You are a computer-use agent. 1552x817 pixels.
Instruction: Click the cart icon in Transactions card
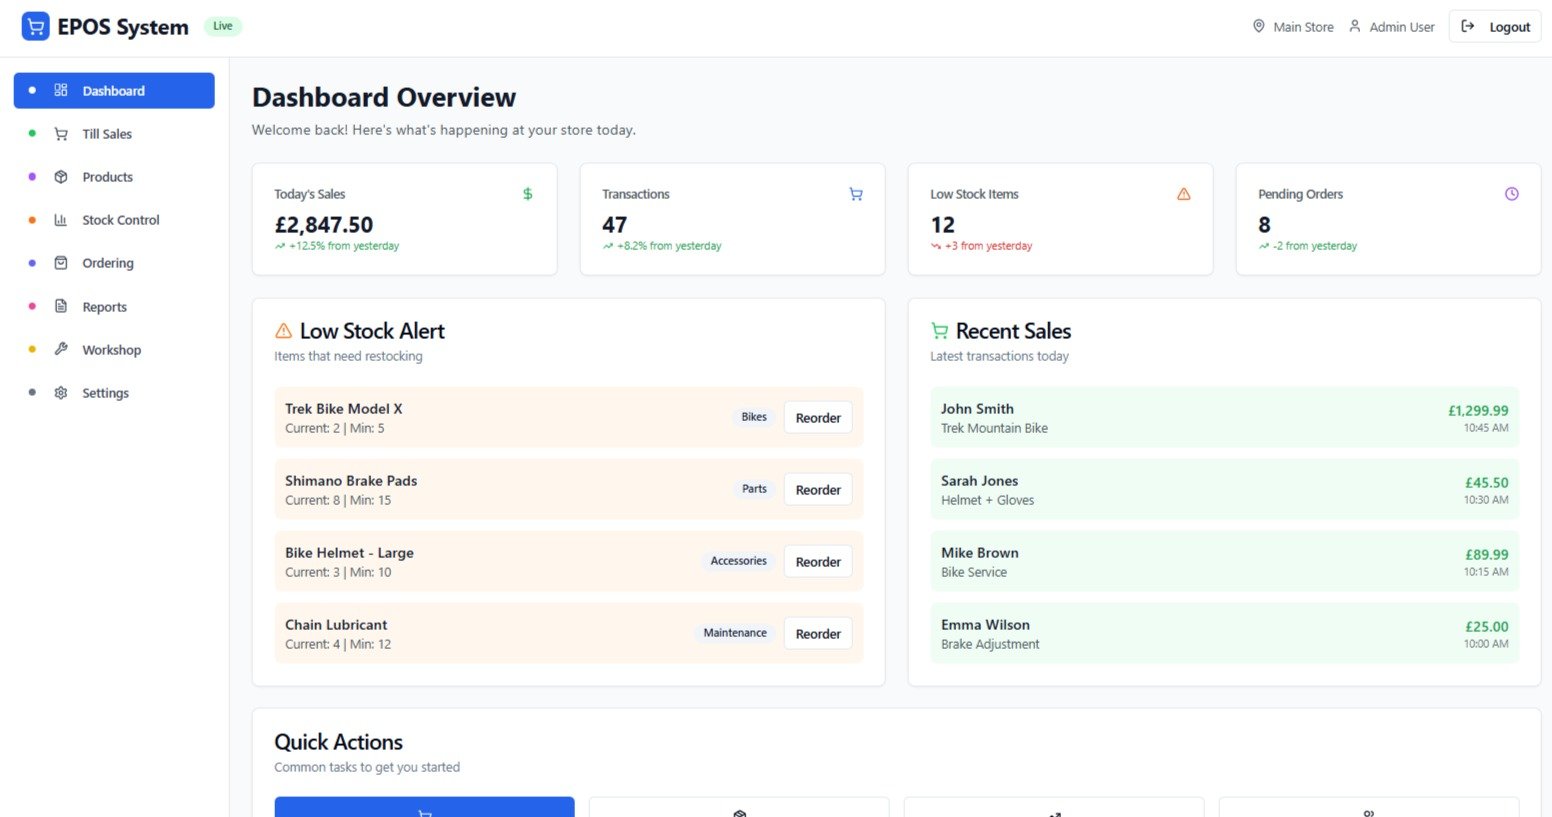856,194
